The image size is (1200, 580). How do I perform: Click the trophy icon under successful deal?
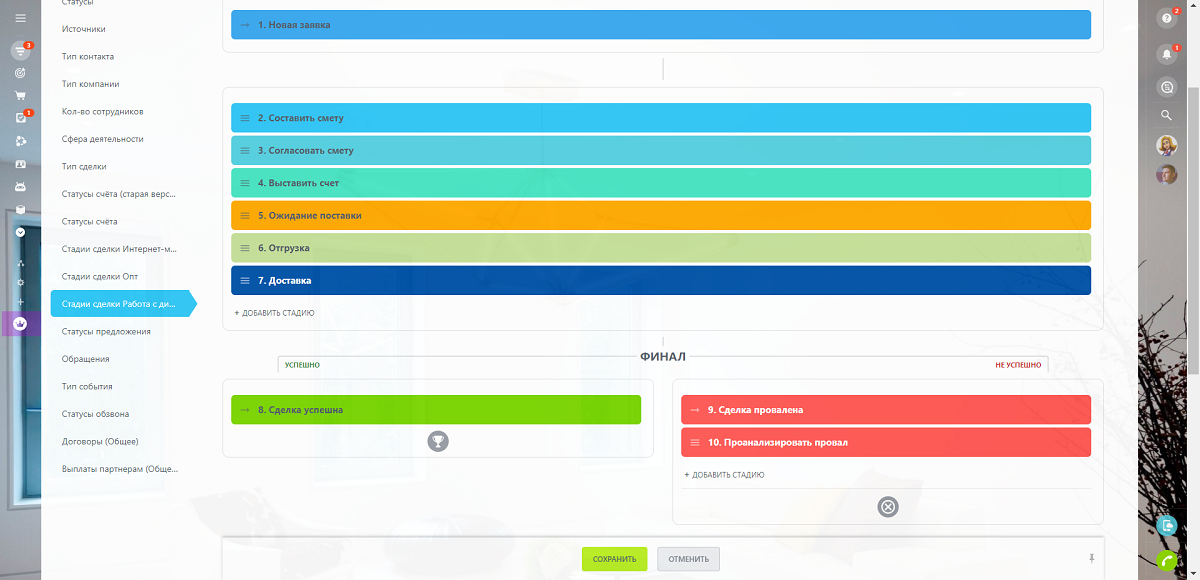click(x=437, y=440)
